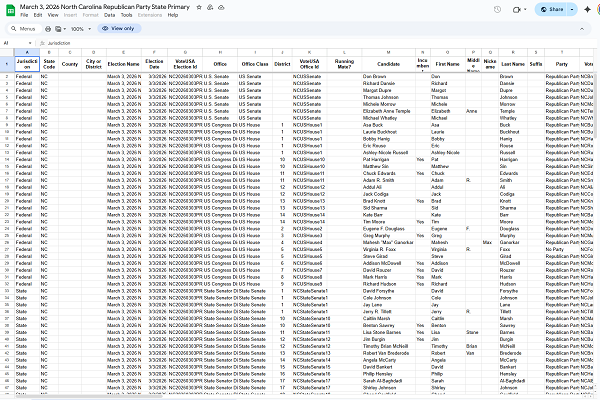Click the move to folder icon
The width and height of the screenshot is (600, 400).
208,6
